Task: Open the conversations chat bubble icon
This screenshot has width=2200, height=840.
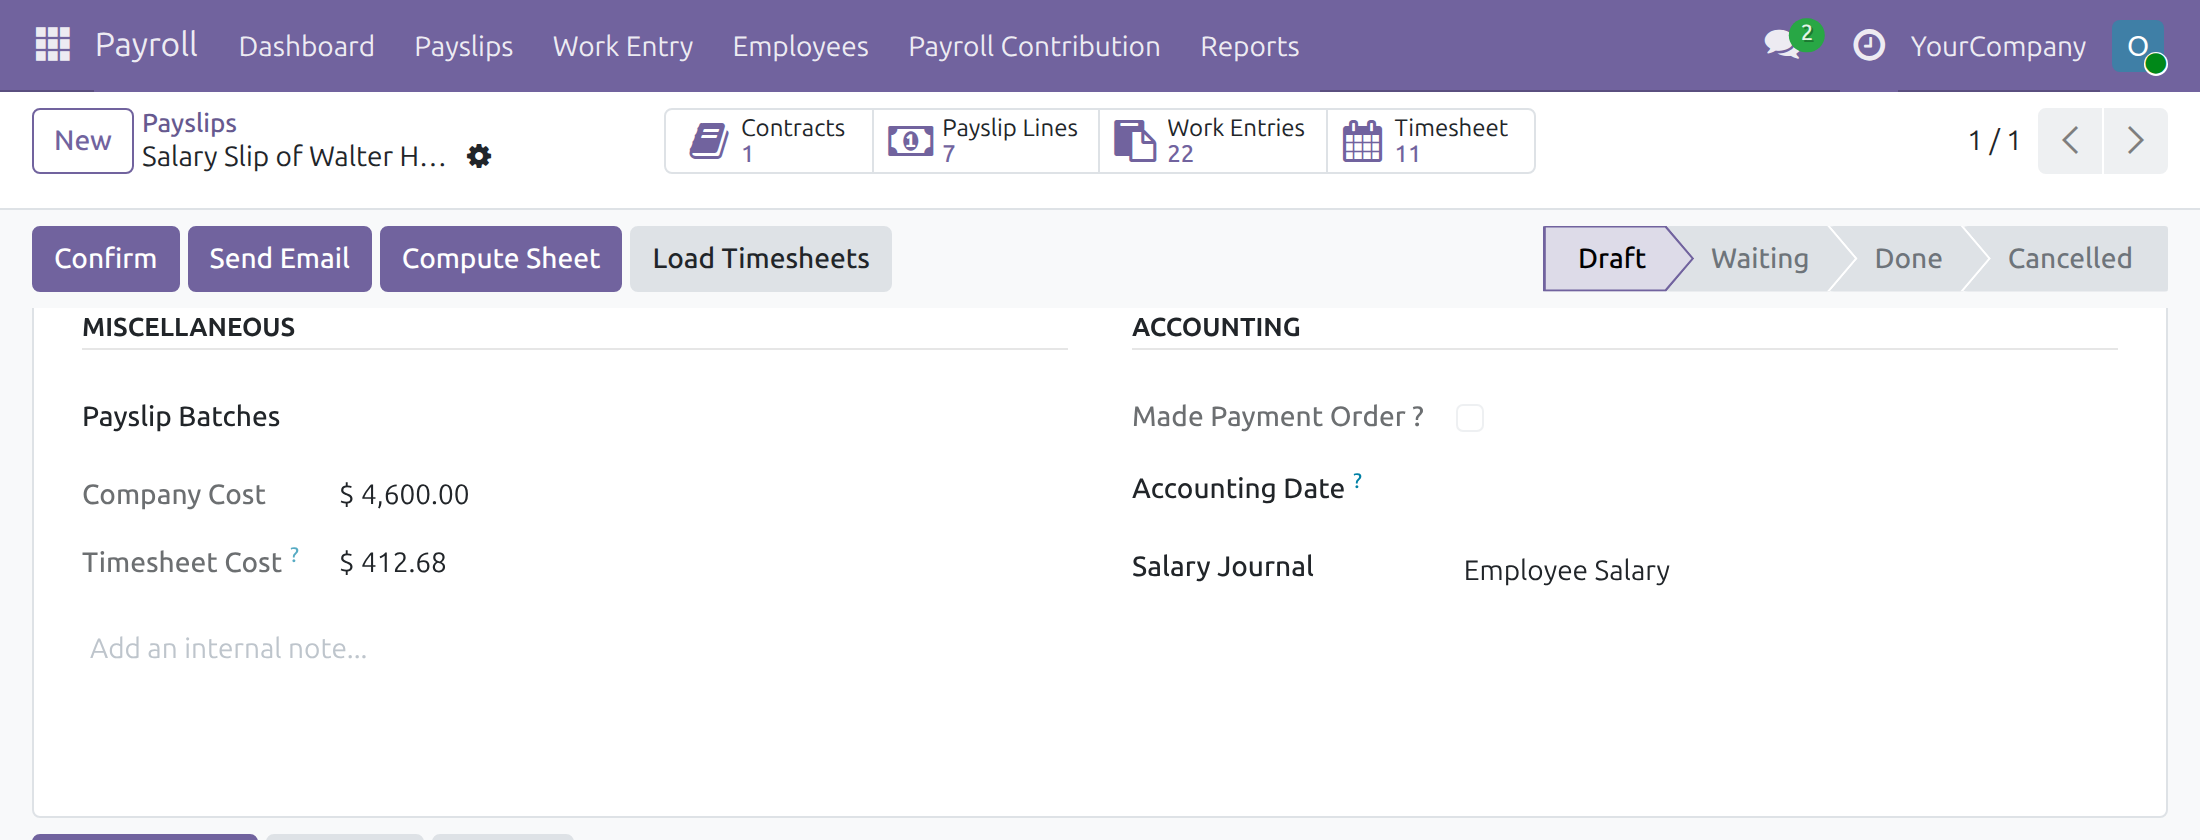Action: [1782, 45]
